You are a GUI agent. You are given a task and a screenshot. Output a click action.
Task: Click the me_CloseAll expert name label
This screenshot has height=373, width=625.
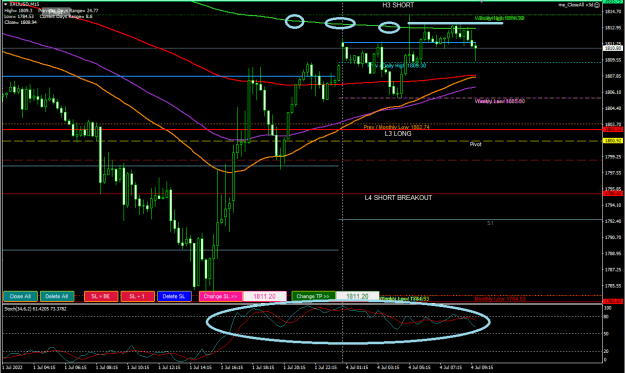pos(576,5)
